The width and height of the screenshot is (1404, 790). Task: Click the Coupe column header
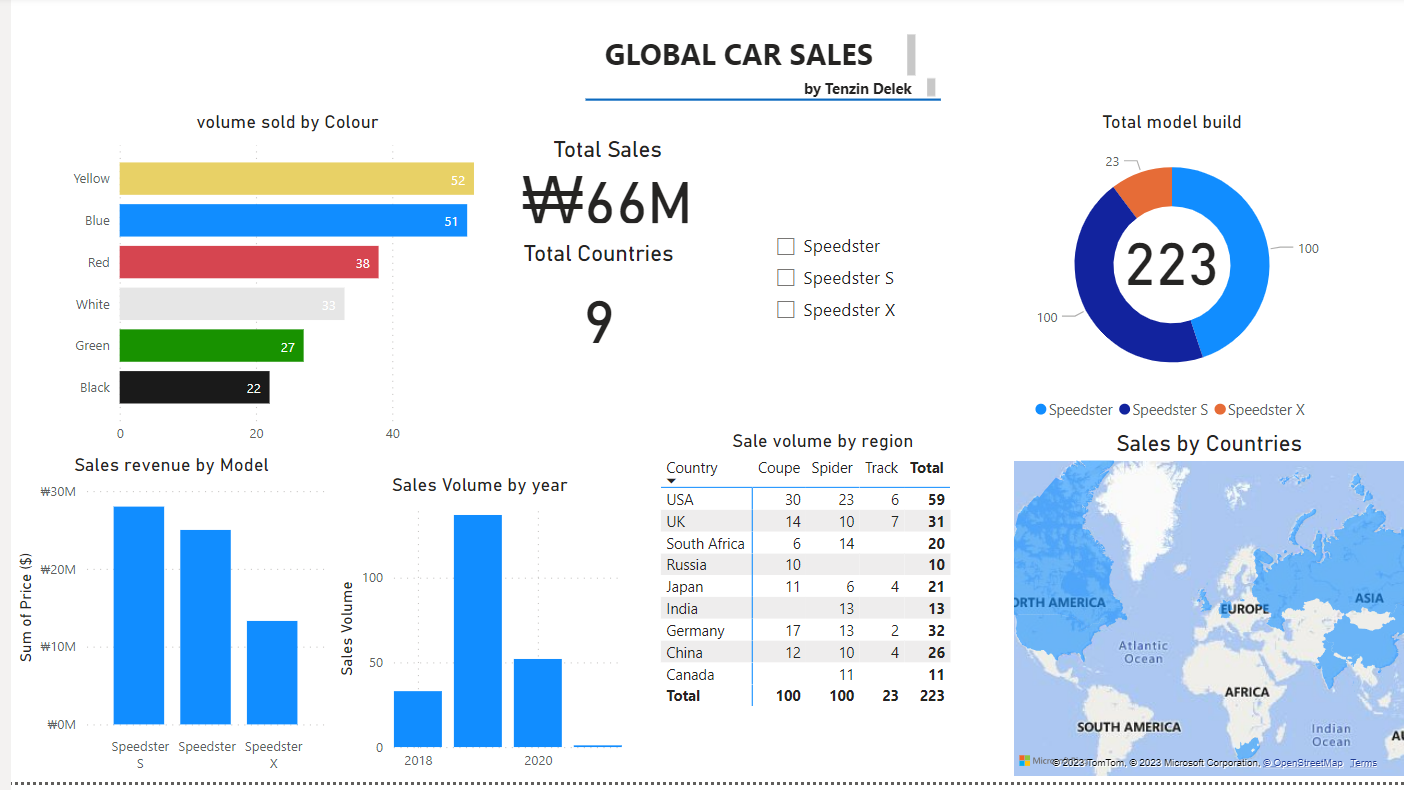tap(779, 468)
